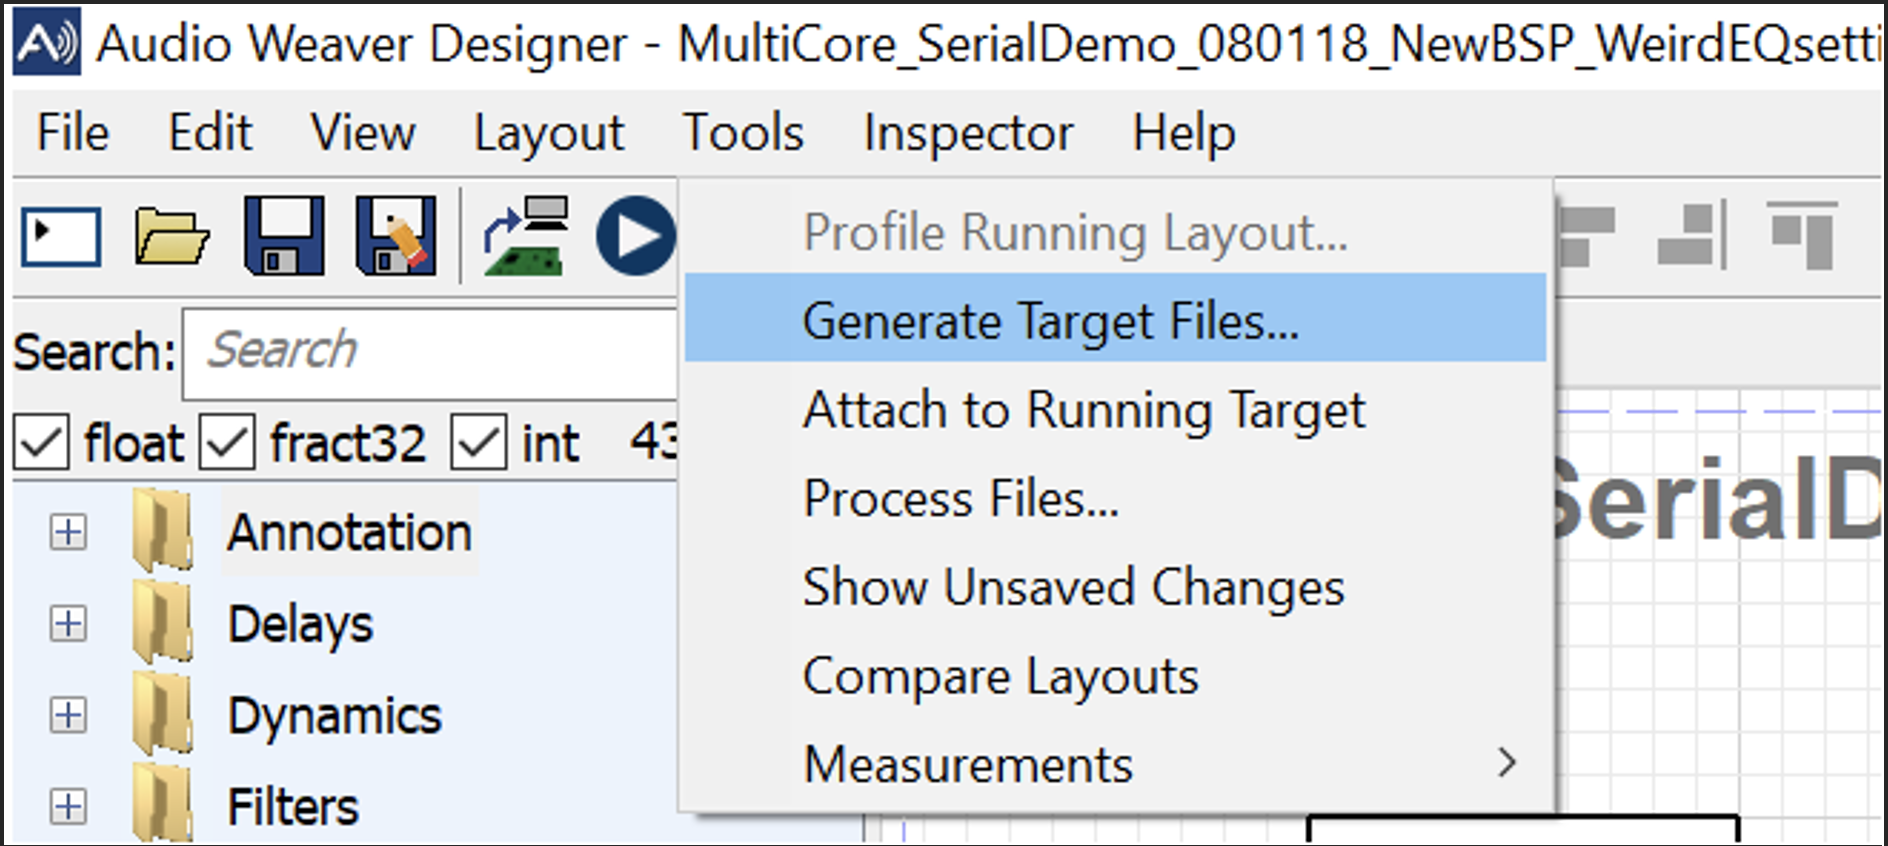Click the align right edges toolbar icon

click(1692, 236)
